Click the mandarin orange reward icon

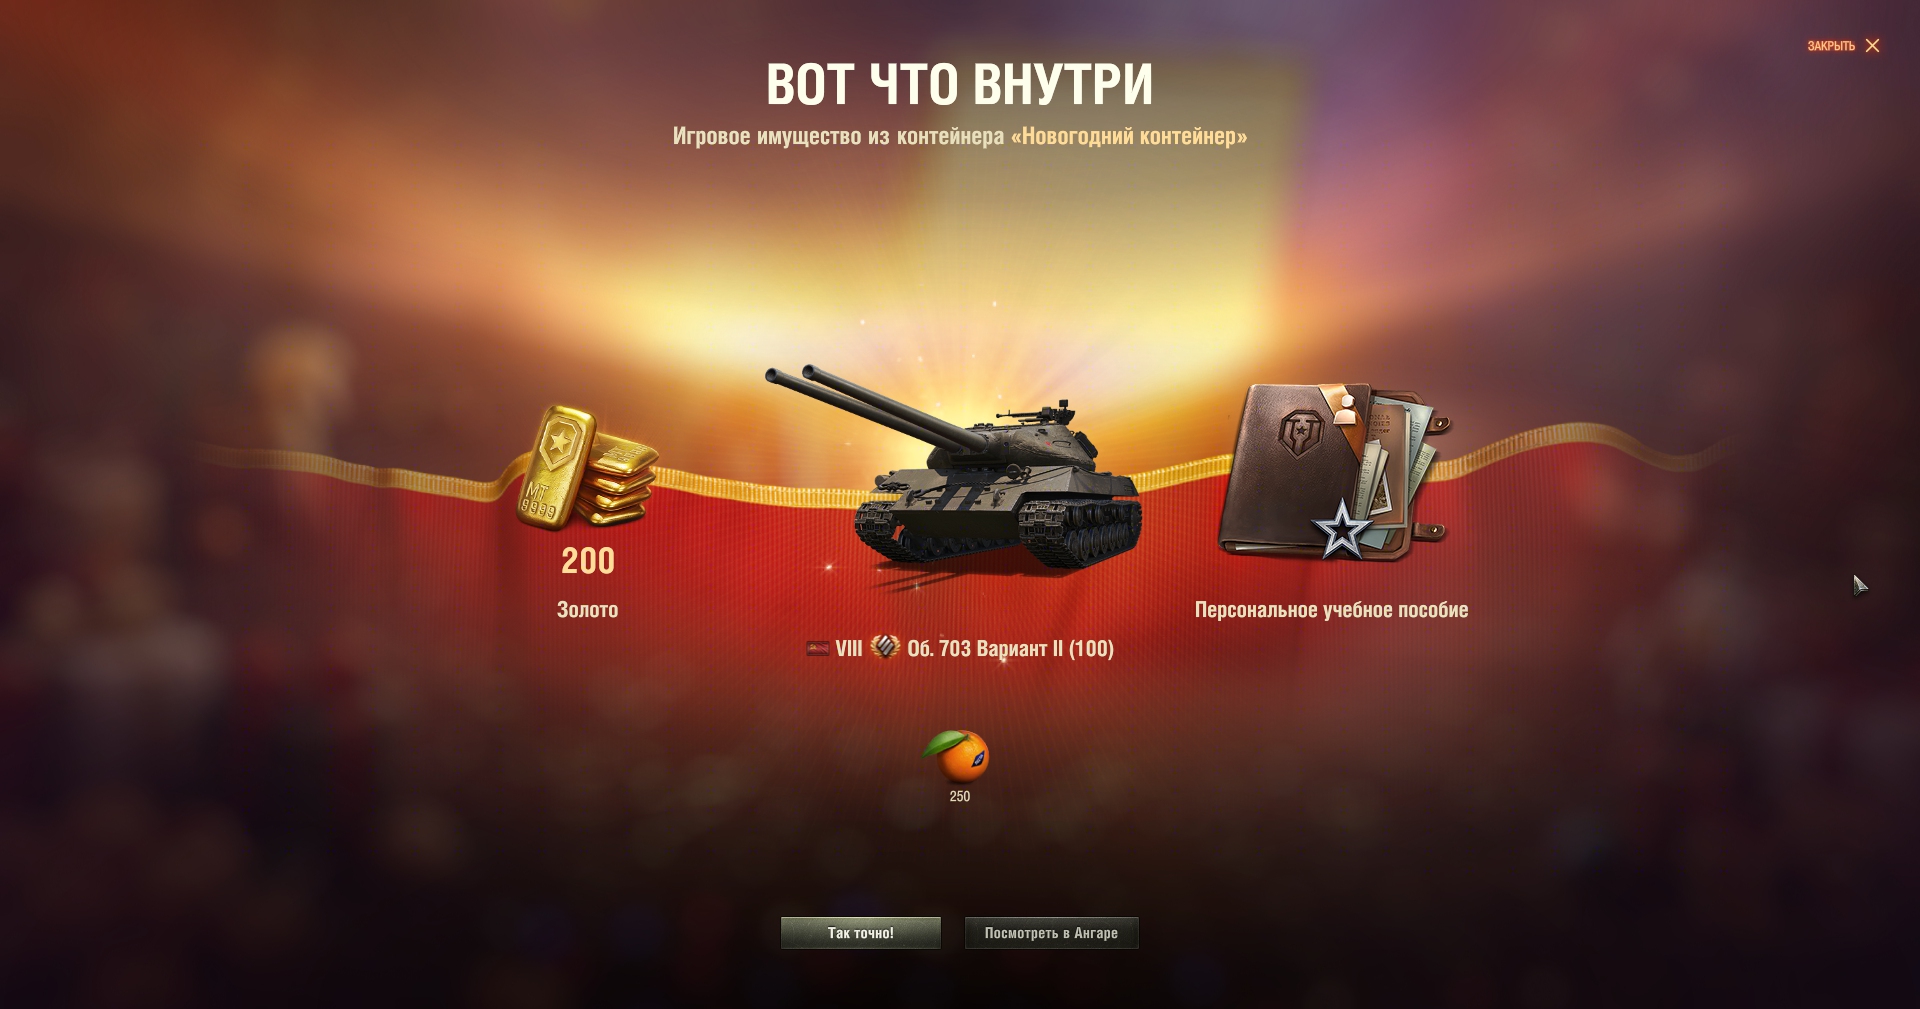pos(956,756)
